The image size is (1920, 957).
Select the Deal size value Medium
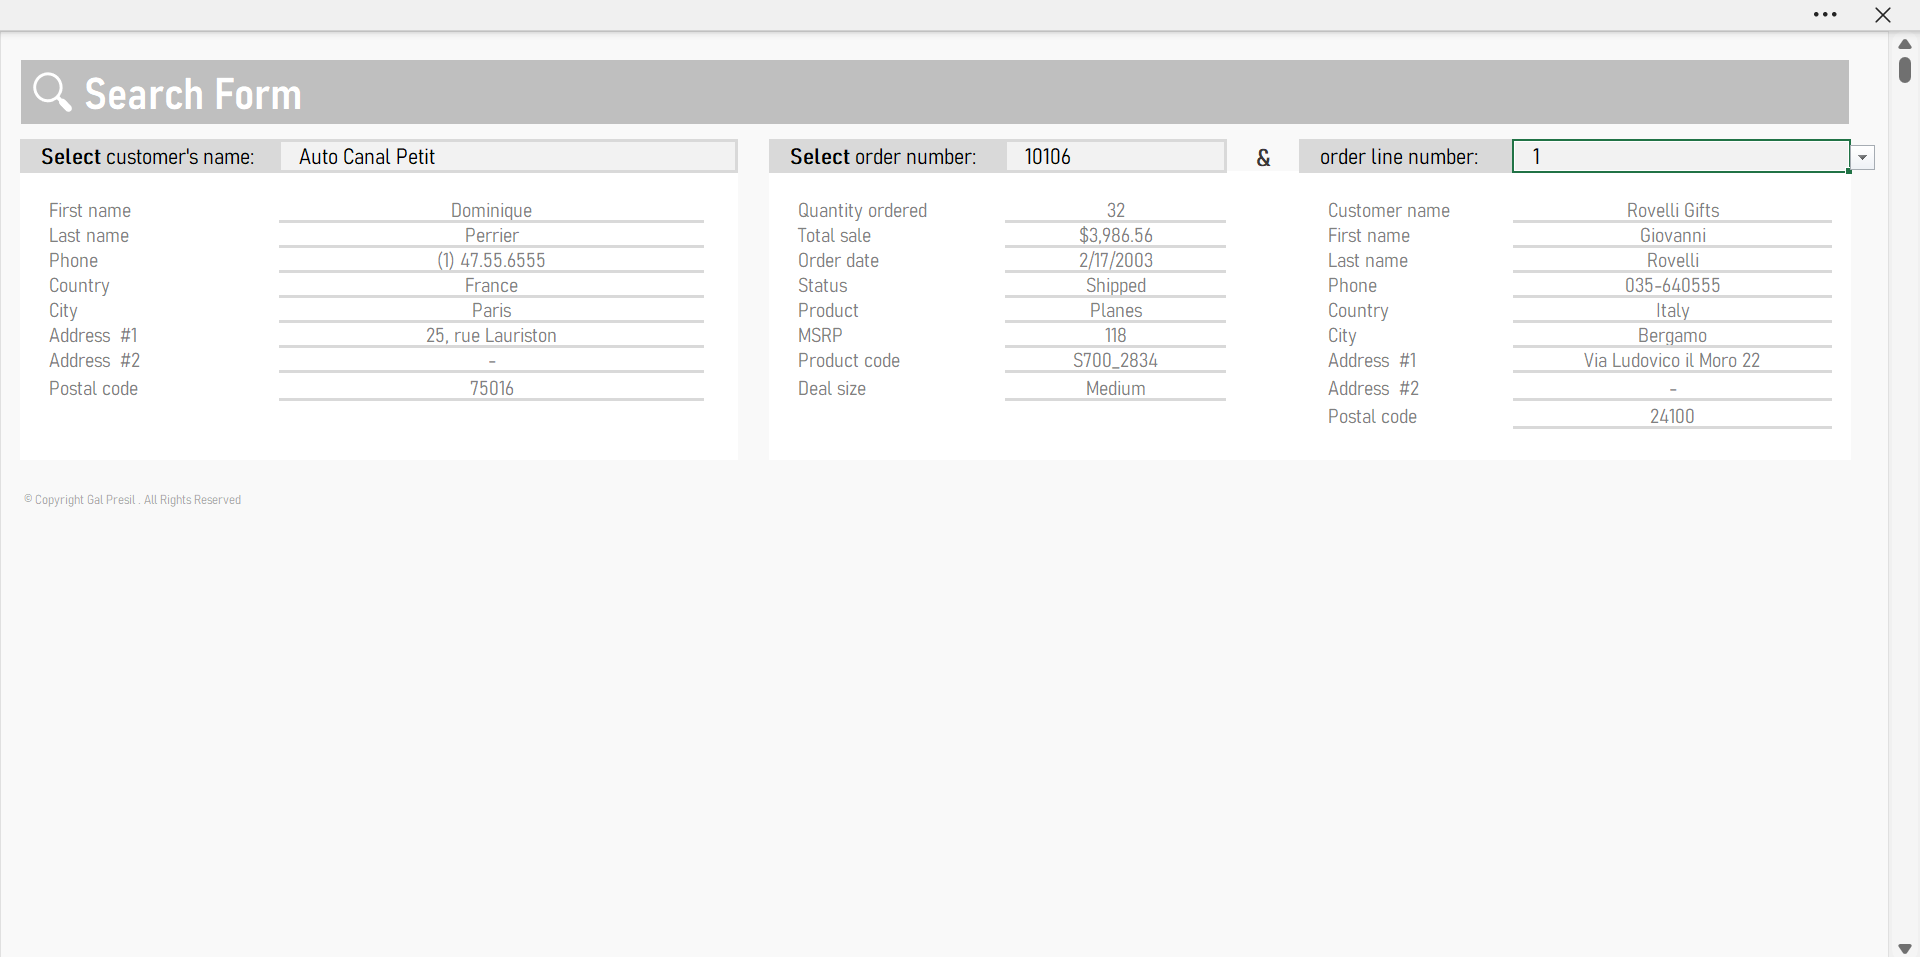(x=1115, y=389)
